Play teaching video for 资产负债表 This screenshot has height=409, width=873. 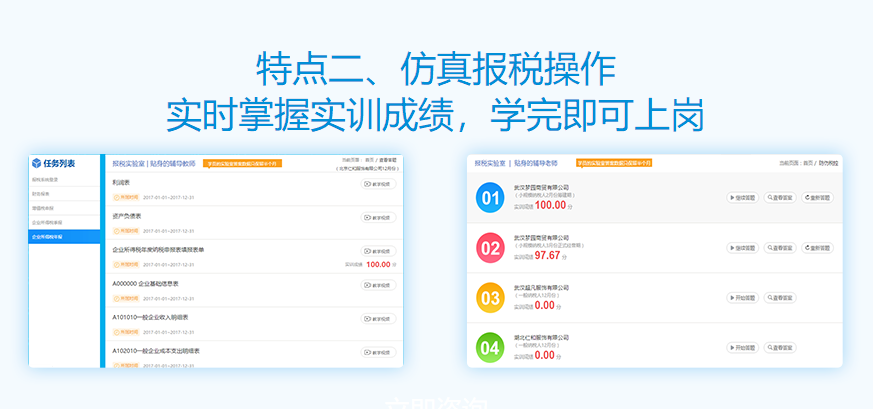tap(379, 217)
